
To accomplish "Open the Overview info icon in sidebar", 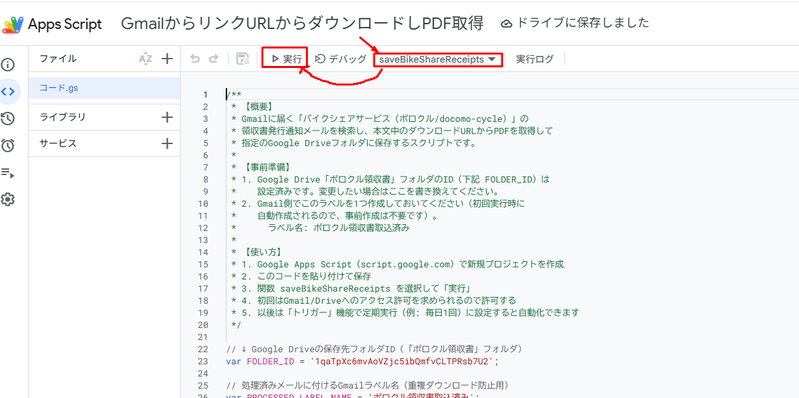I will pyautogui.click(x=7, y=65).
